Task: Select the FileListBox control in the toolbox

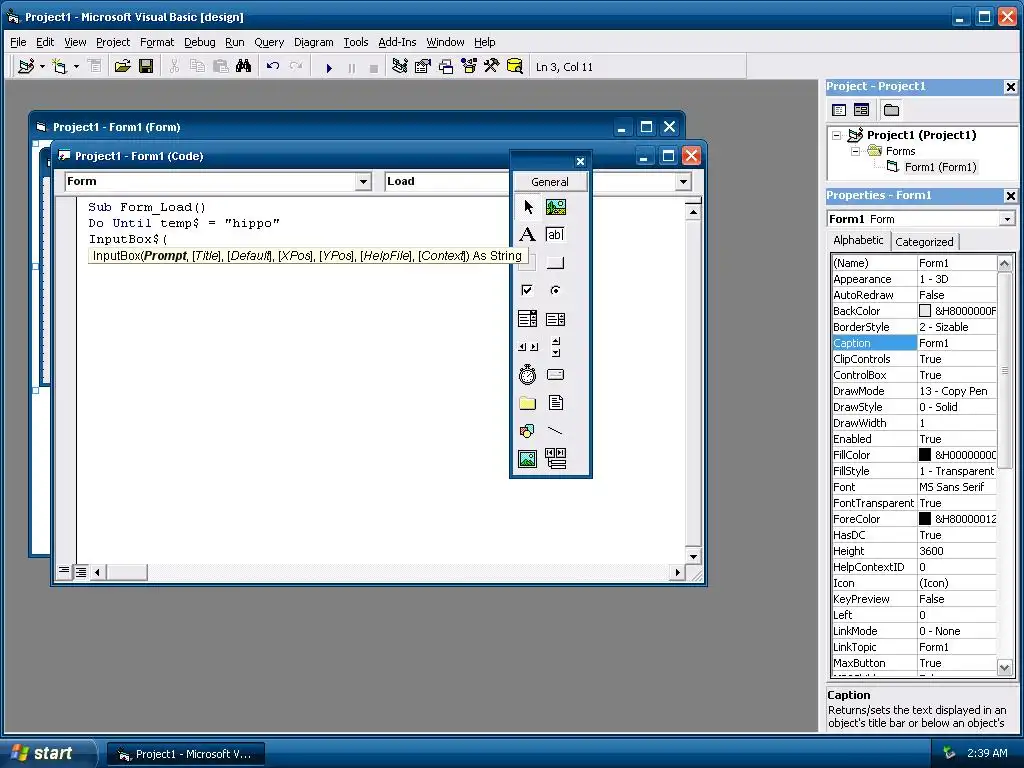Action: point(556,403)
